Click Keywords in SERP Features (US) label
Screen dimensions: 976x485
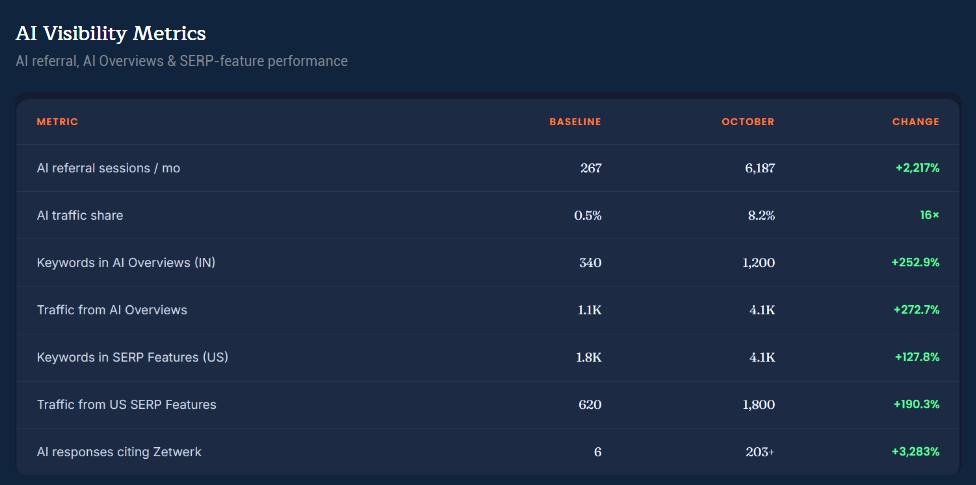click(x=133, y=357)
